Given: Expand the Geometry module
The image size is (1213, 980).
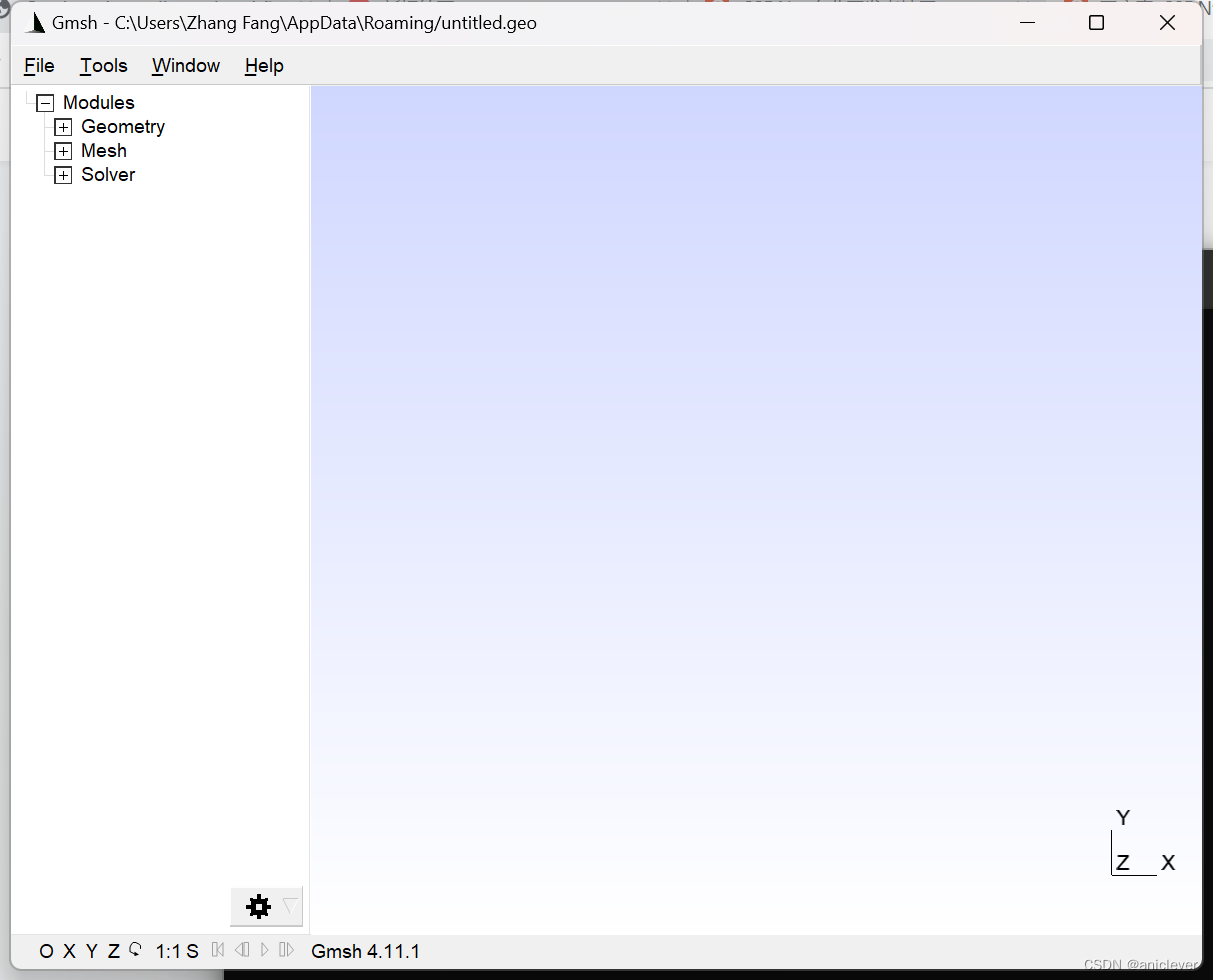Looking at the screenshot, I should tap(63, 127).
